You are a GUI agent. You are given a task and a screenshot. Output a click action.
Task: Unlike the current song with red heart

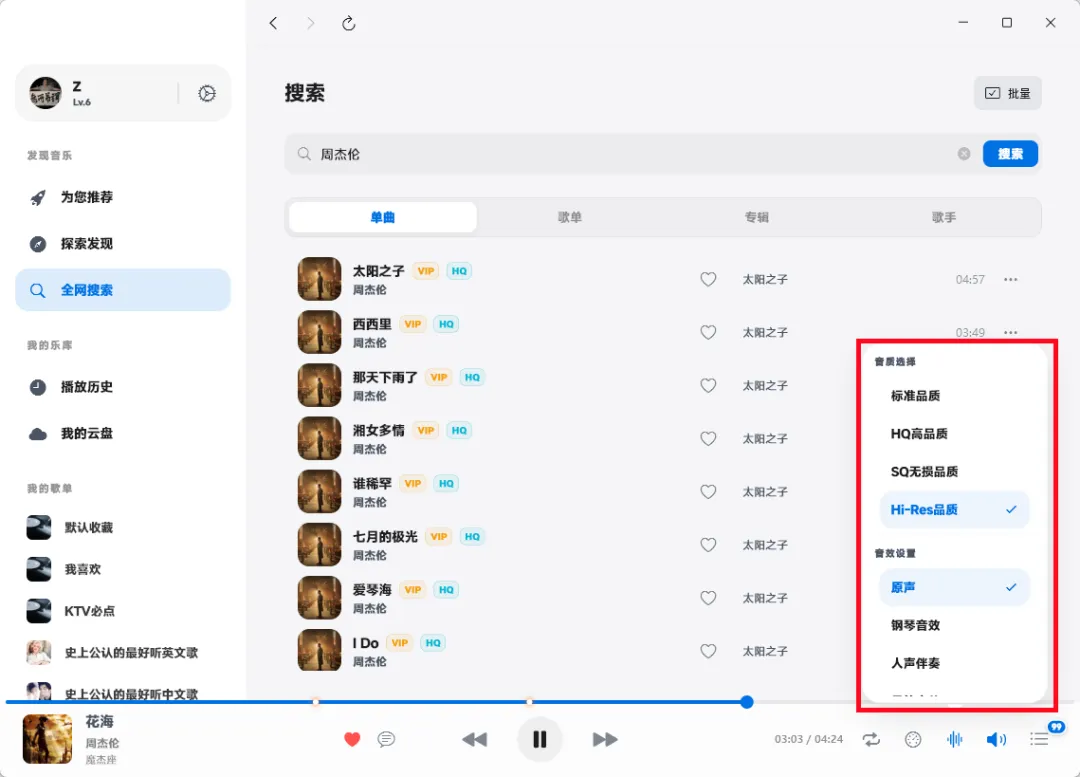(x=352, y=739)
